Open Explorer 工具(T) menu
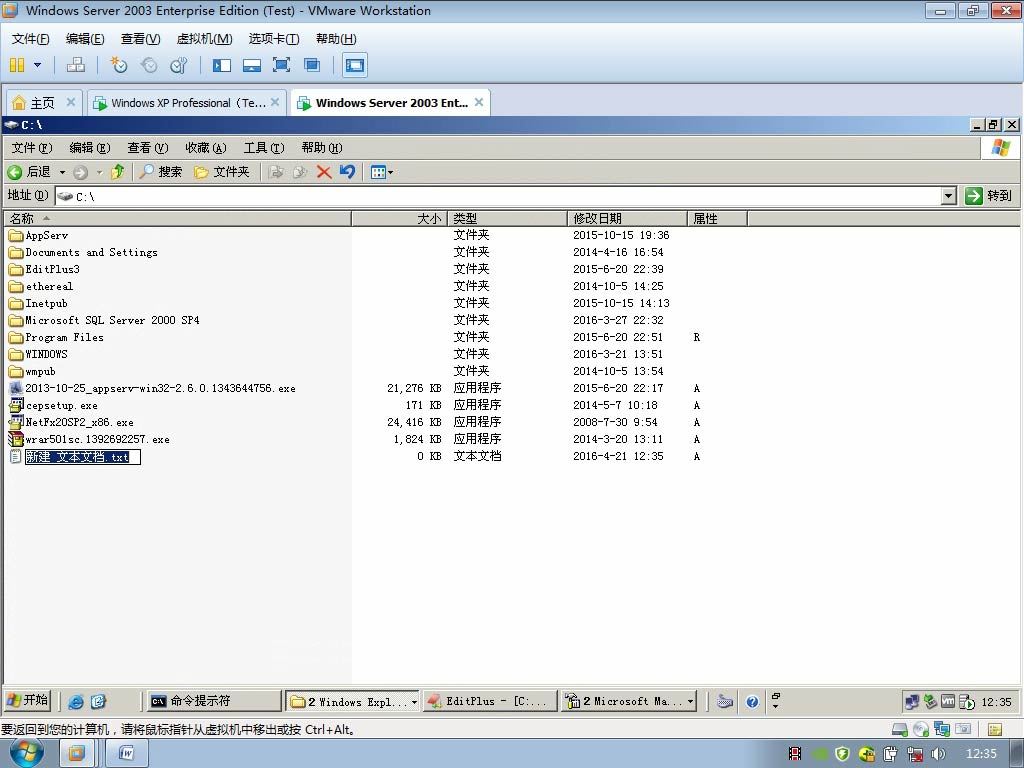 (x=264, y=148)
